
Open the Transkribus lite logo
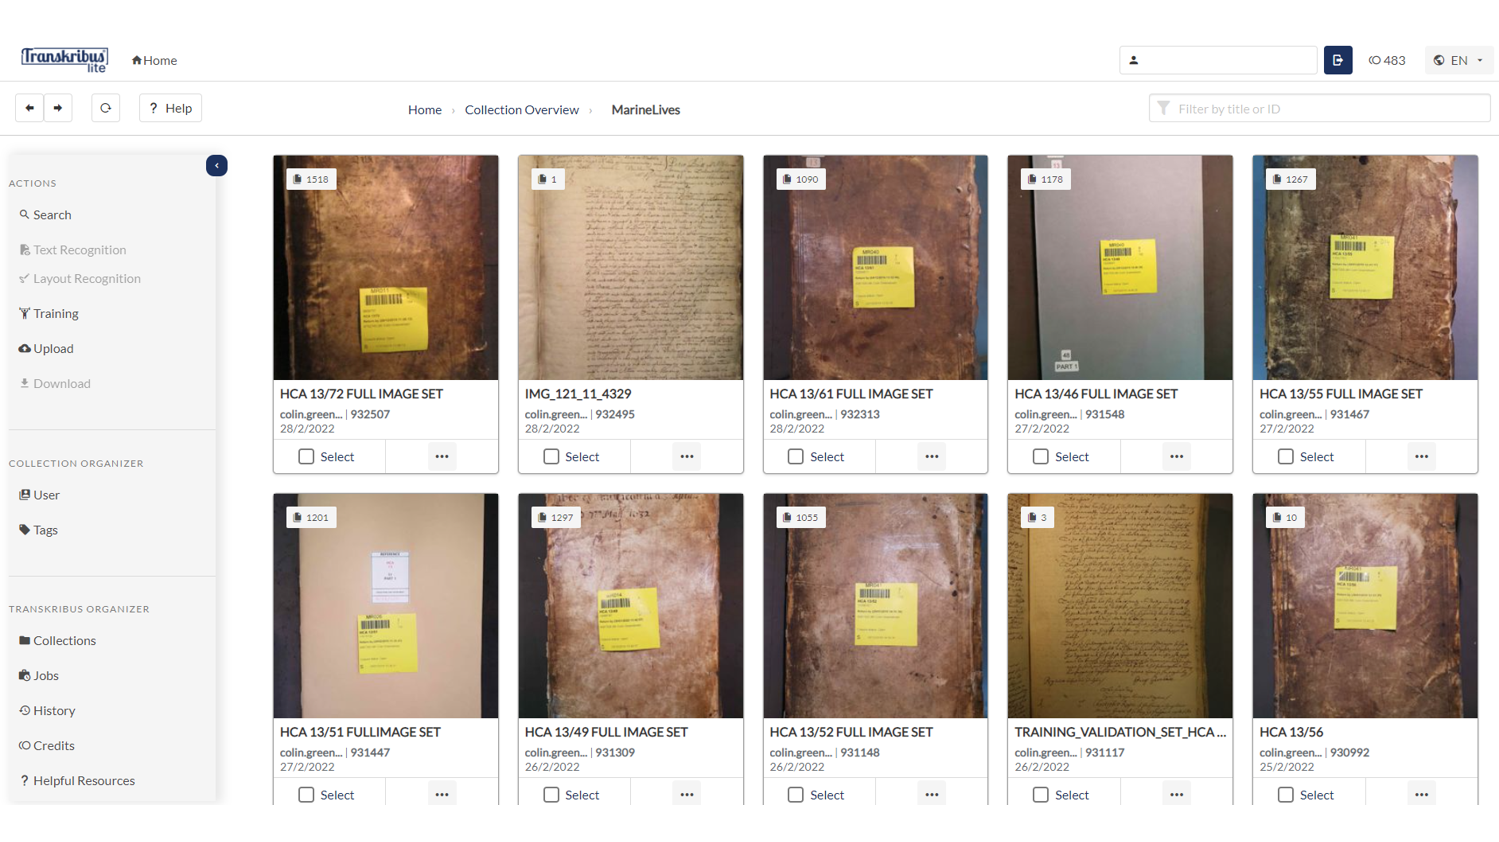point(65,60)
